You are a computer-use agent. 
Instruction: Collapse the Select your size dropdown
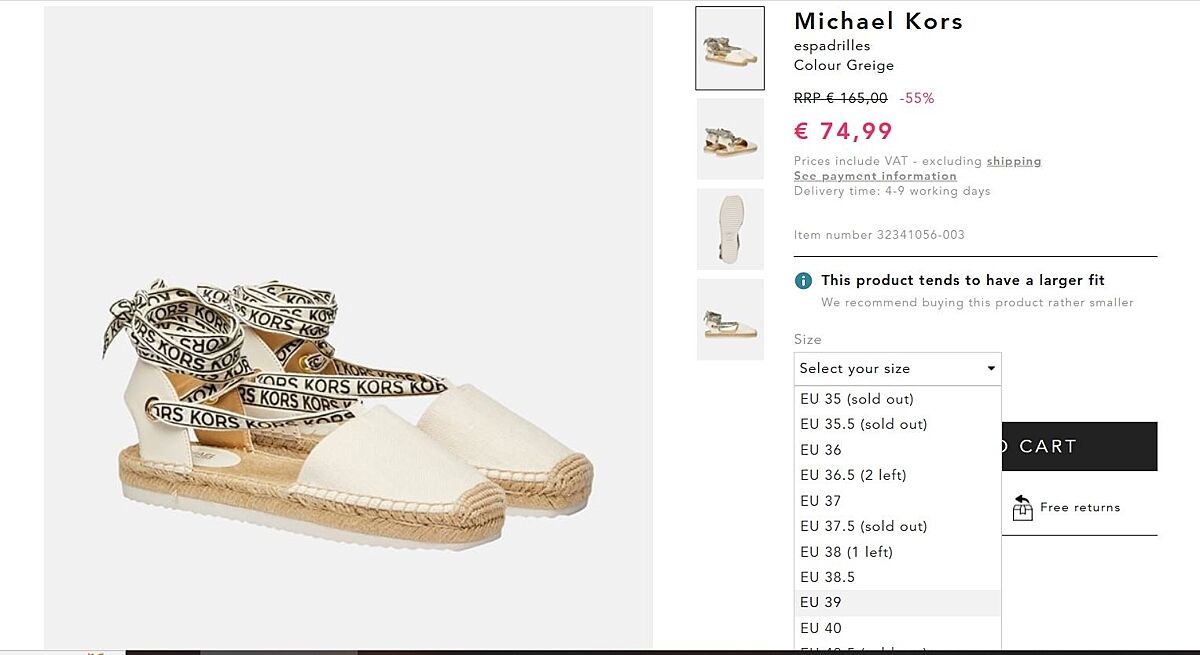(897, 369)
